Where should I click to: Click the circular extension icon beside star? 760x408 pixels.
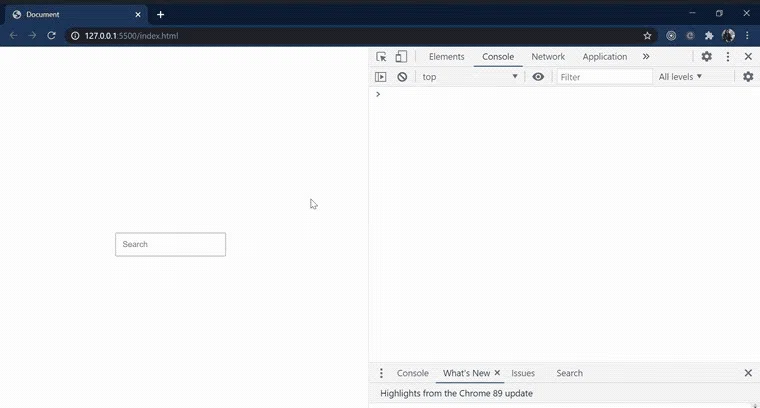671,35
